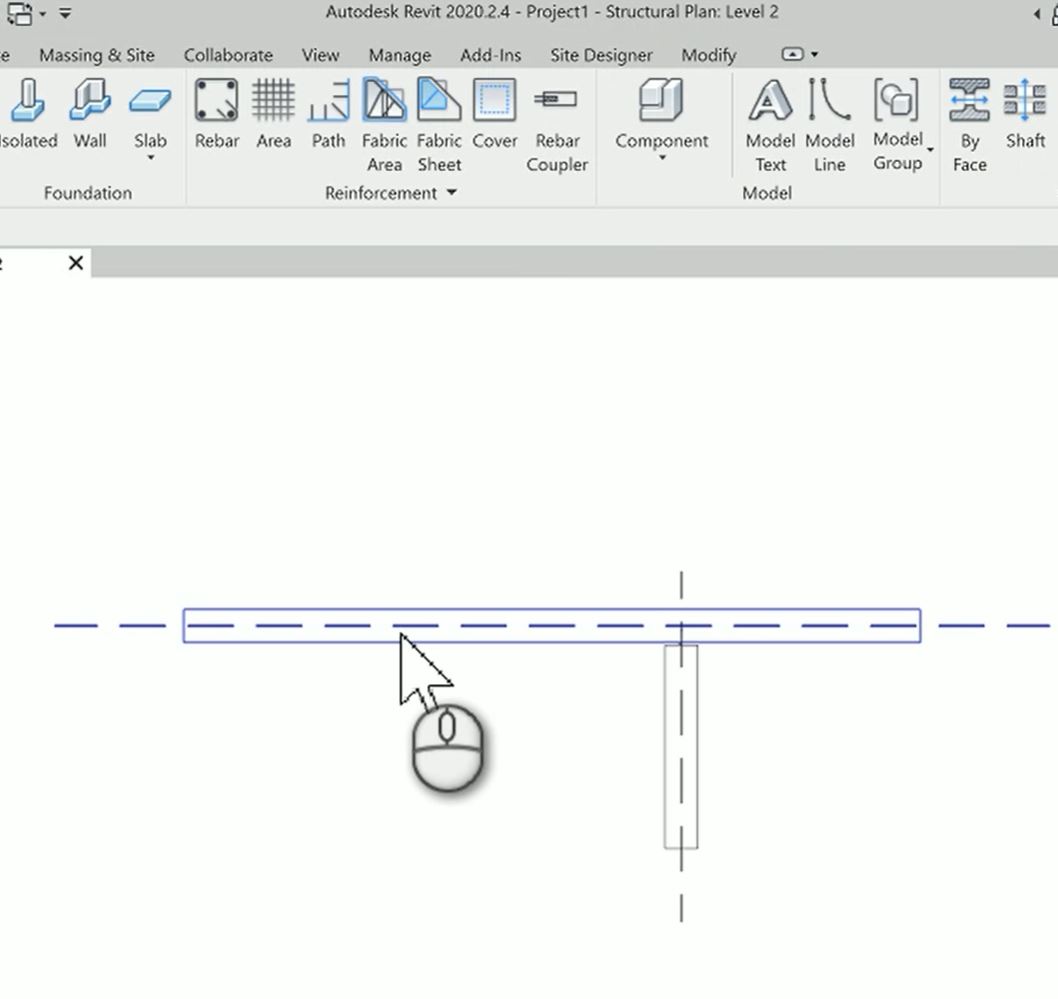Switch to the Massing & Site tab
The width and height of the screenshot is (1058, 999).
tap(95, 55)
